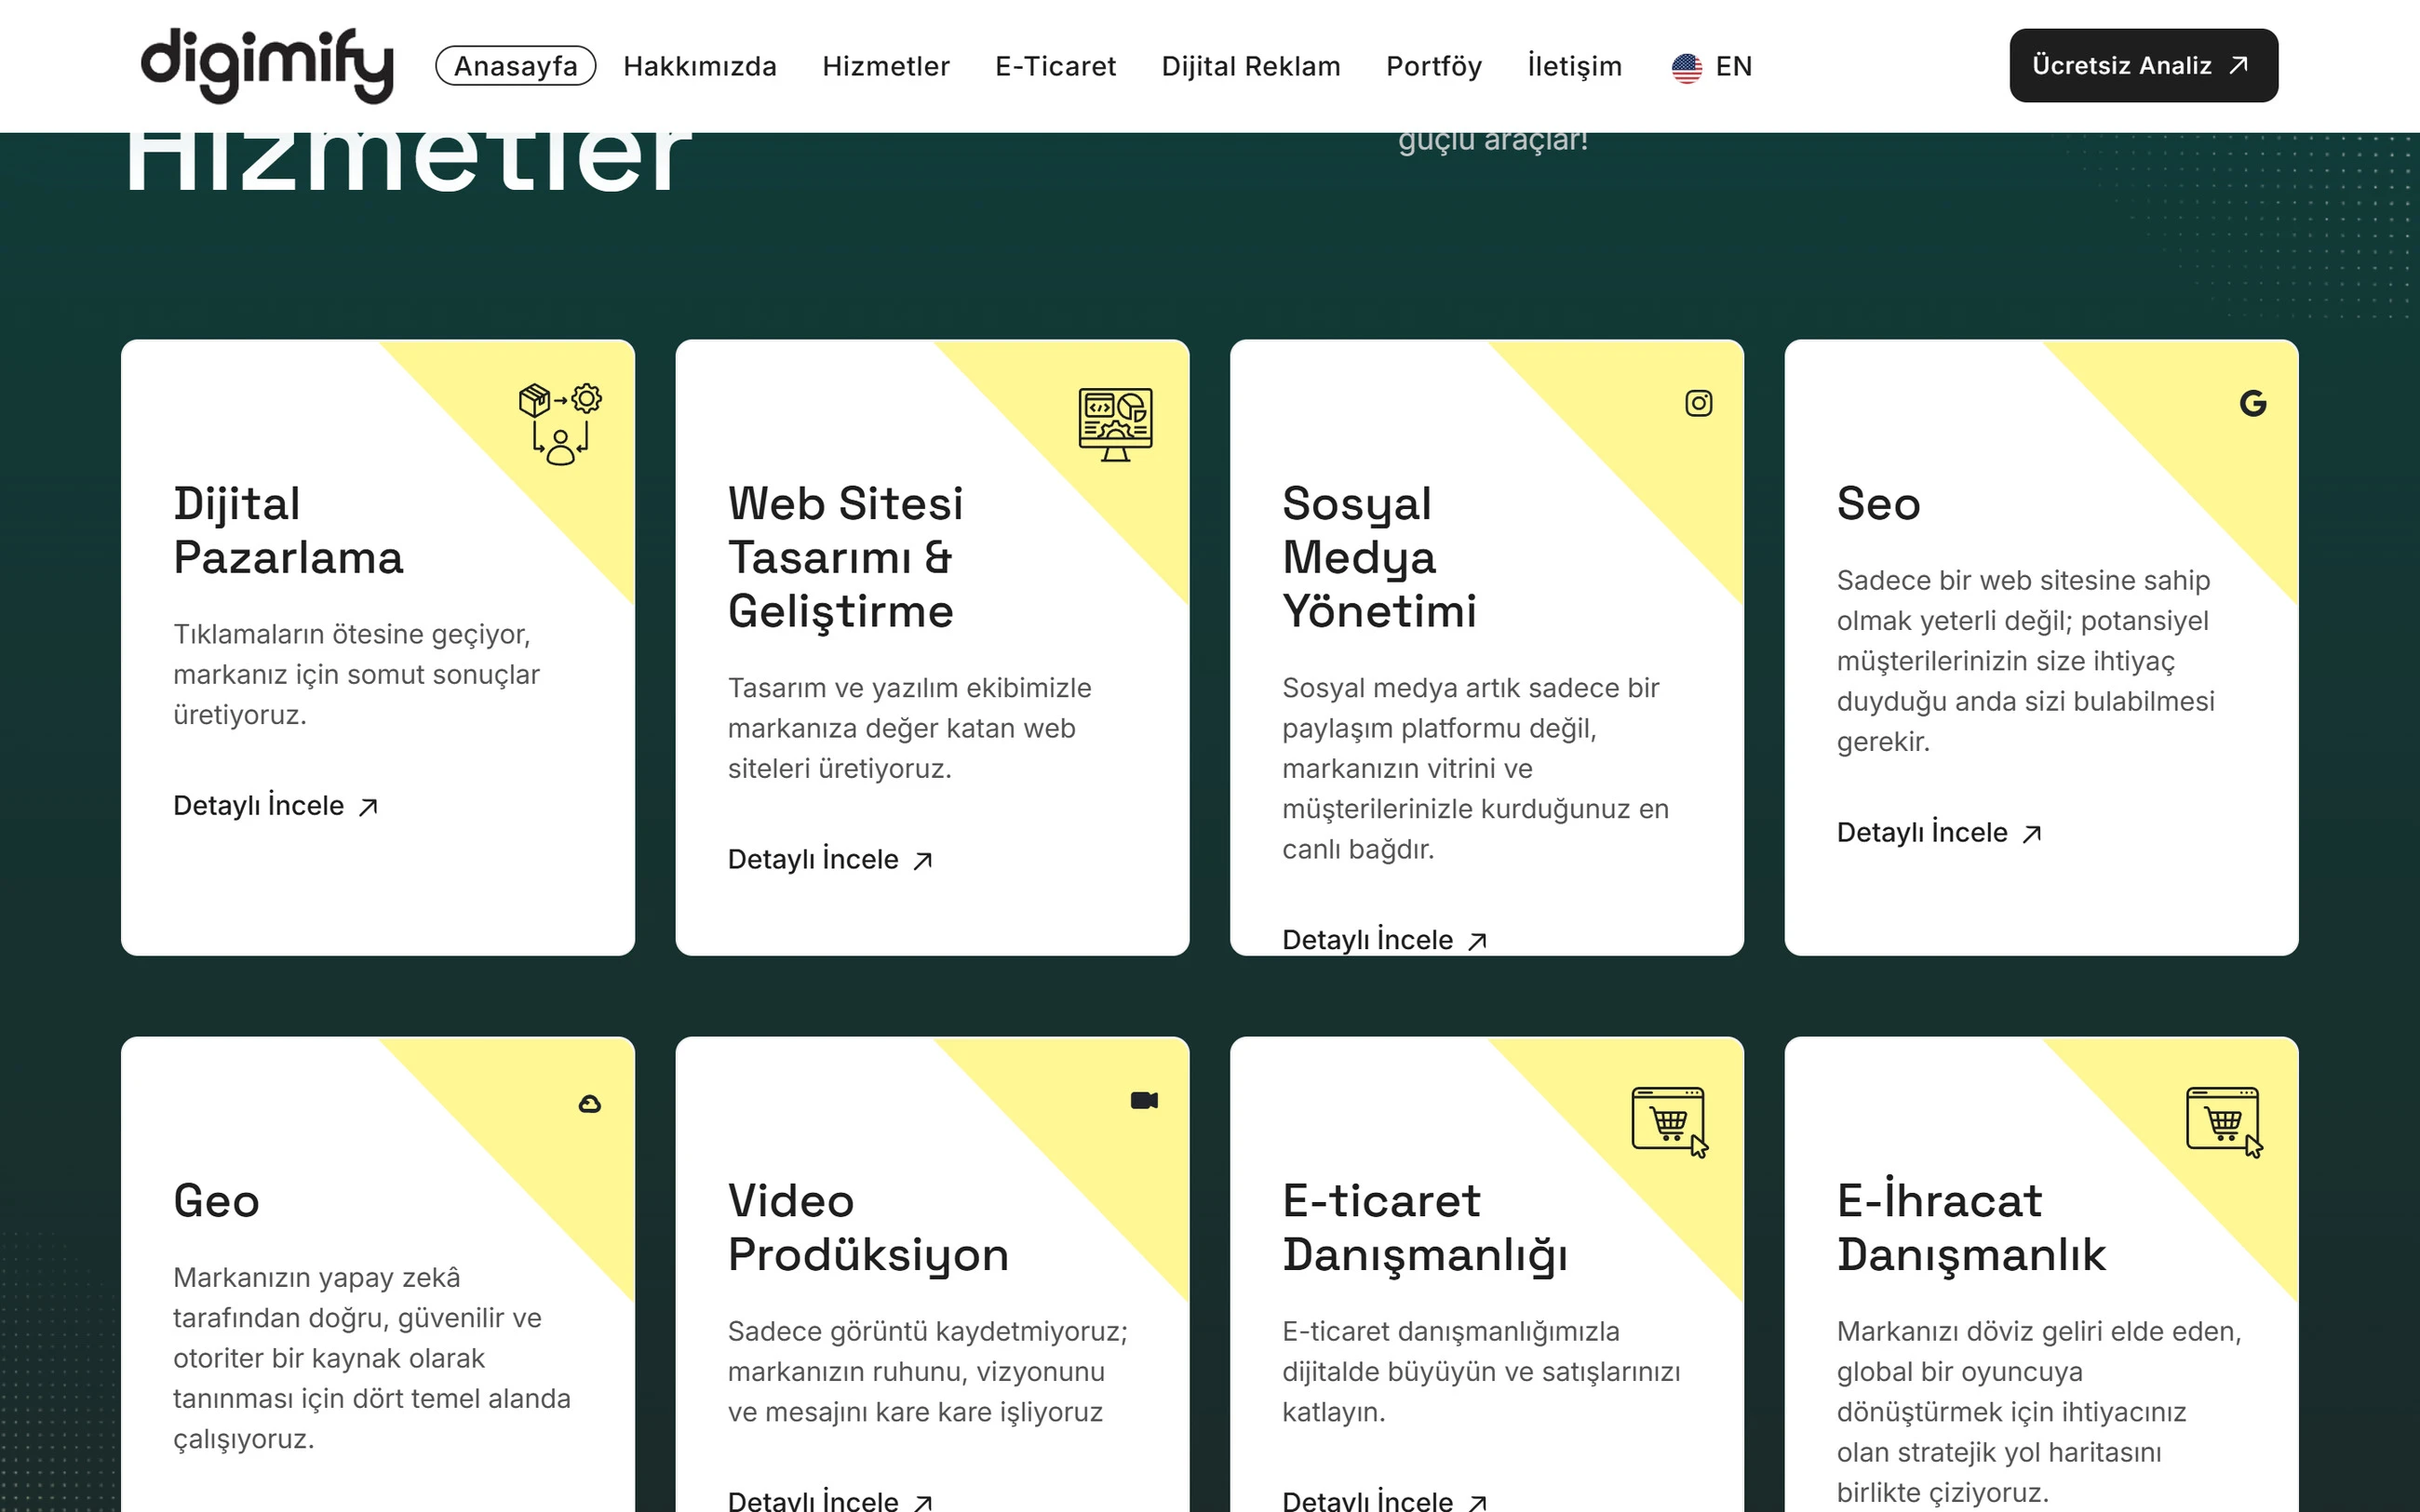Open Detaylı İncele under Sosyal Medya Yönetimi
This screenshot has width=2420, height=1512.
pos(1385,939)
